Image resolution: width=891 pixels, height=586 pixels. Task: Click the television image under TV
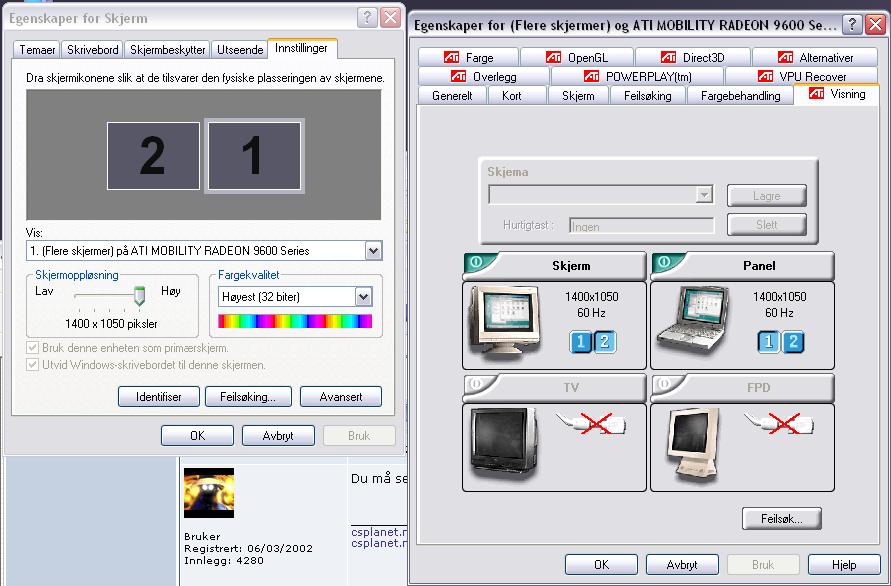[504, 445]
